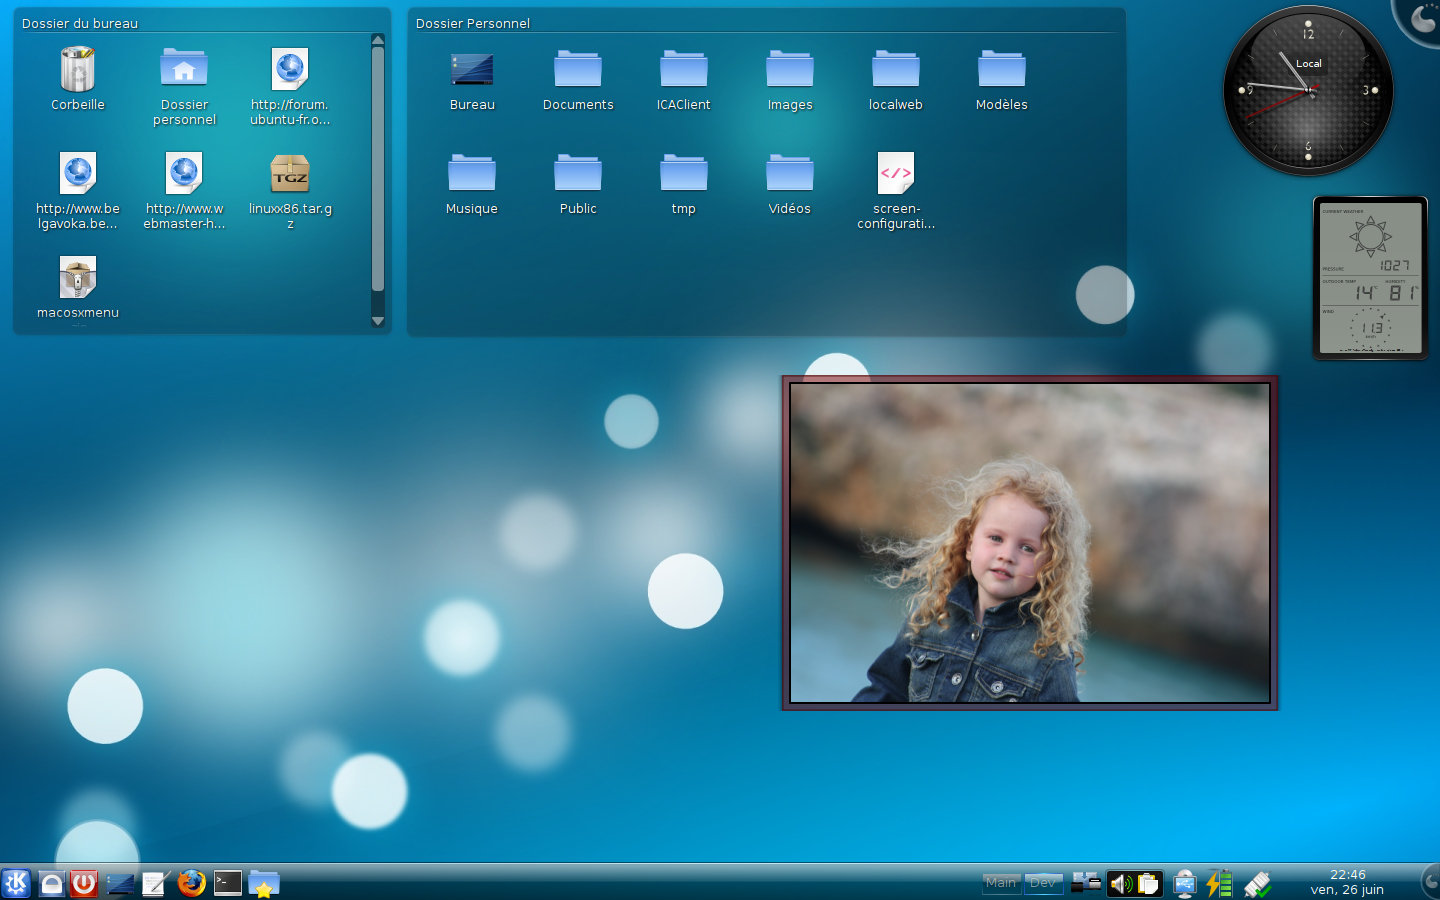
Task: Open the battery power monitor icon
Action: (x=1219, y=883)
